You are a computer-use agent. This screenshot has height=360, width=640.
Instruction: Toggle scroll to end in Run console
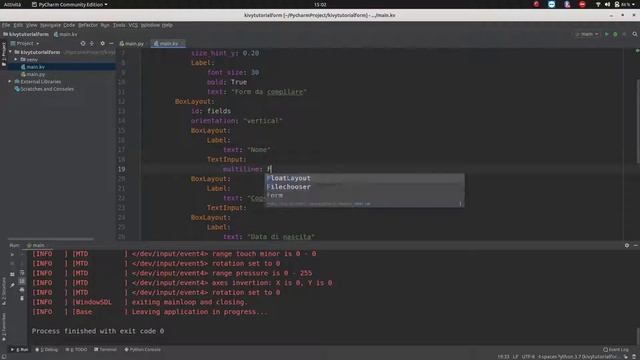click(22, 281)
